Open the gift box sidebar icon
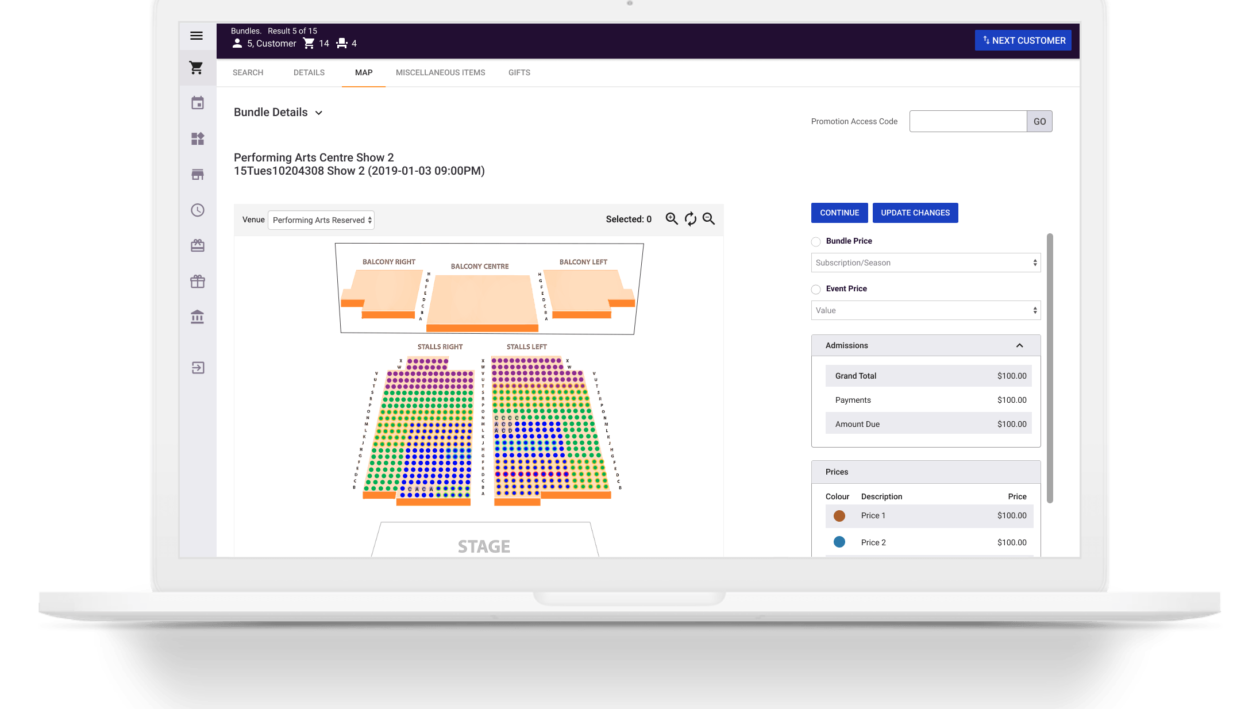 click(197, 282)
